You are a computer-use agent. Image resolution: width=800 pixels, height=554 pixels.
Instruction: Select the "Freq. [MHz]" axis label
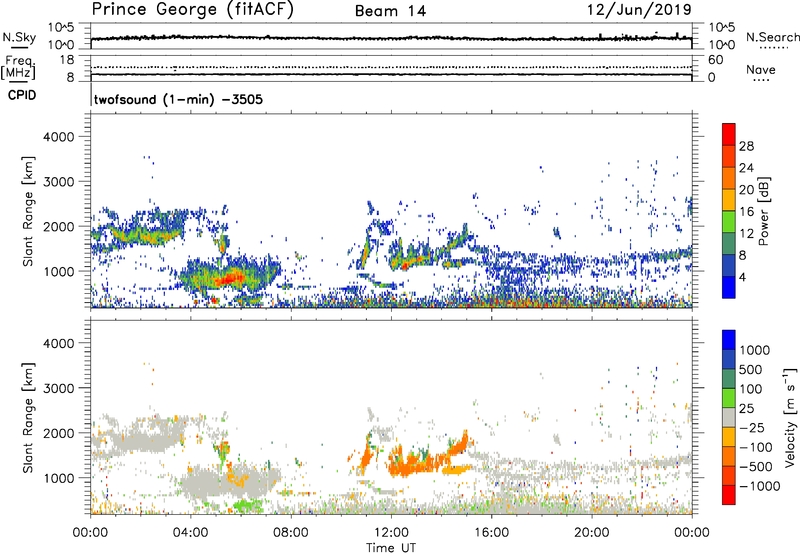coord(19,67)
